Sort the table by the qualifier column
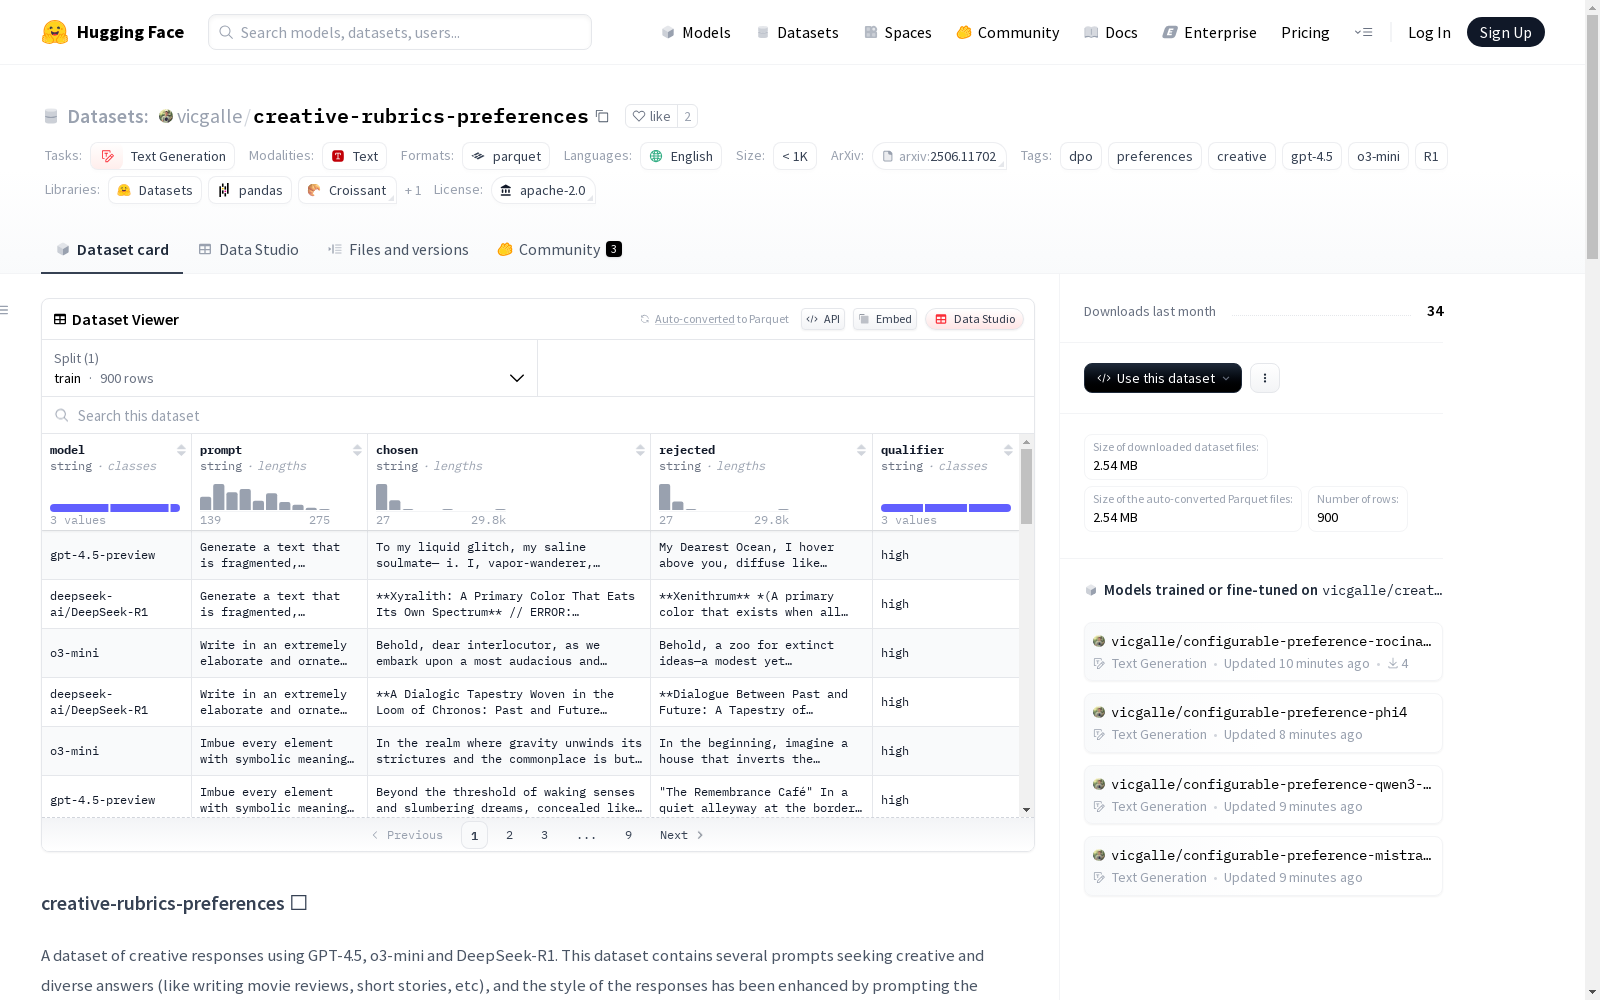This screenshot has height=1000, width=1600. (x=1008, y=450)
